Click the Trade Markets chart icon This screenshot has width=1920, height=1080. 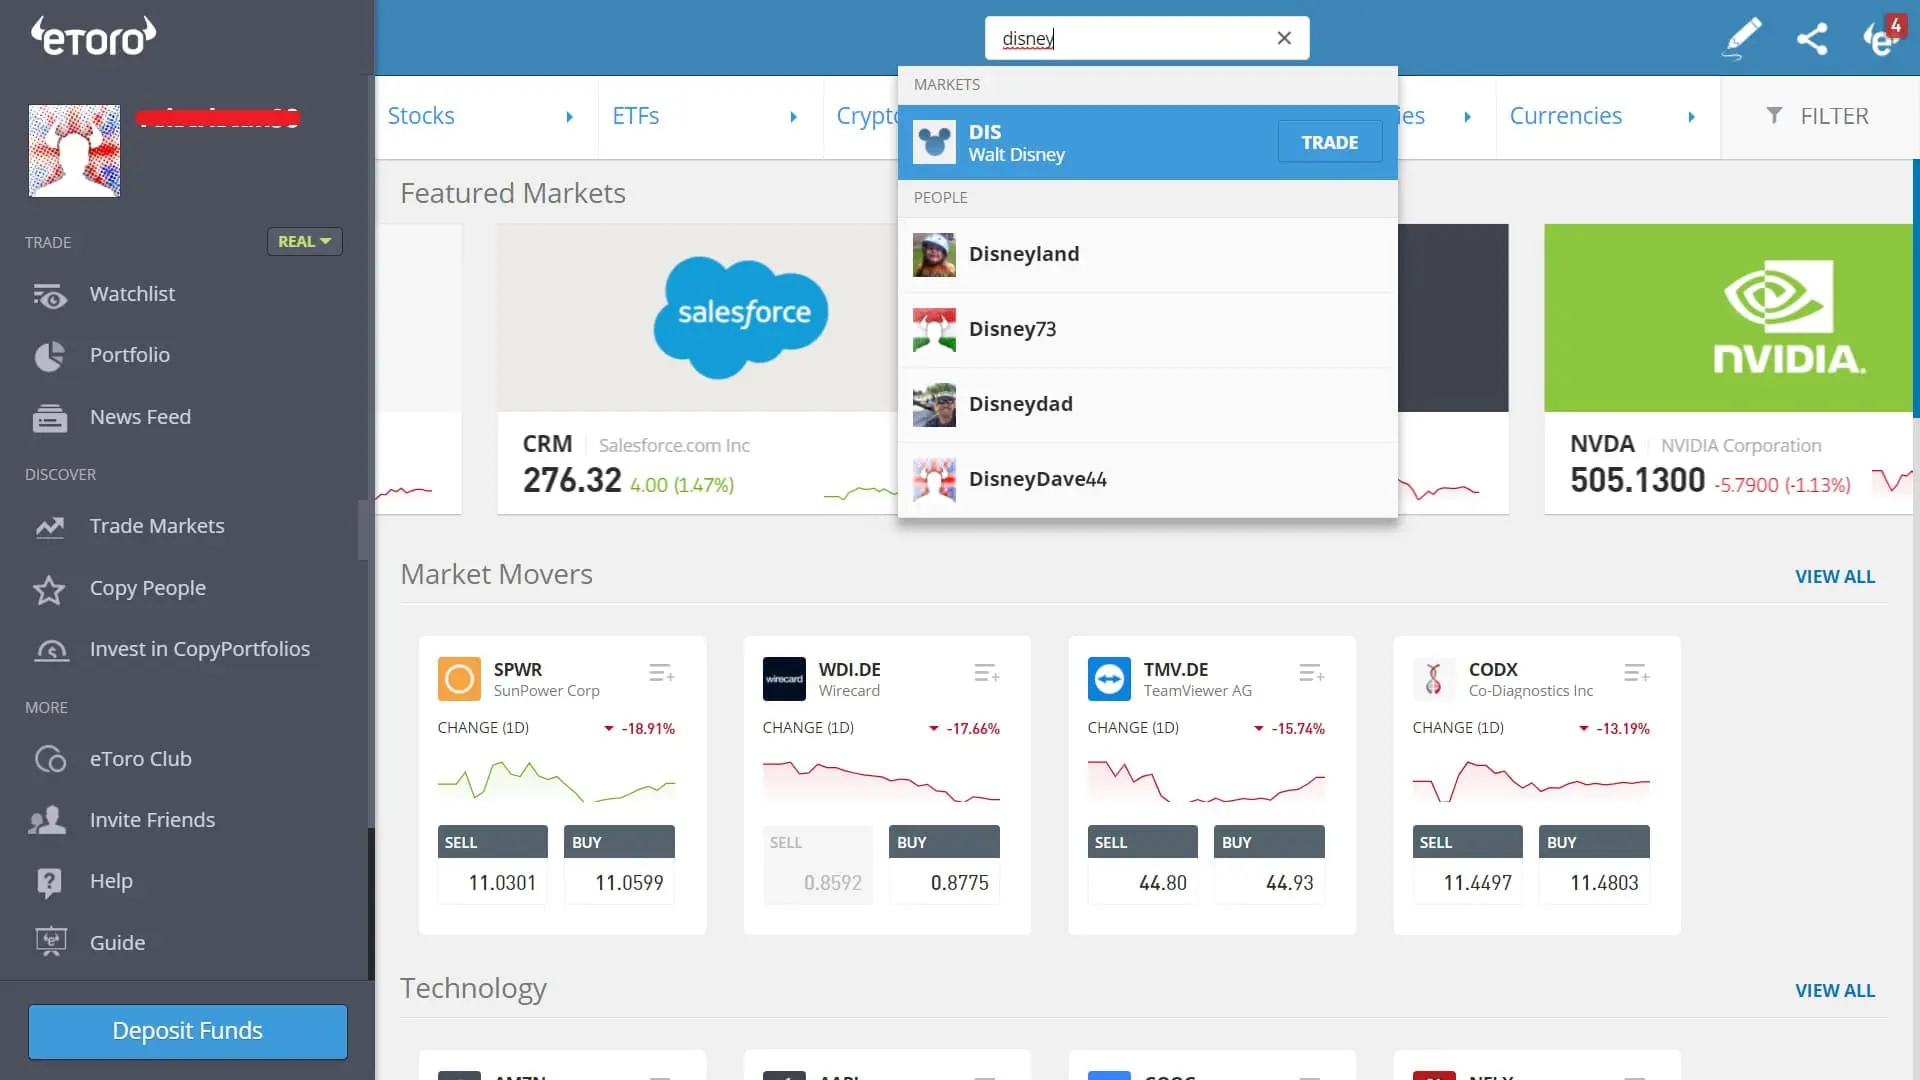[x=49, y=527]
